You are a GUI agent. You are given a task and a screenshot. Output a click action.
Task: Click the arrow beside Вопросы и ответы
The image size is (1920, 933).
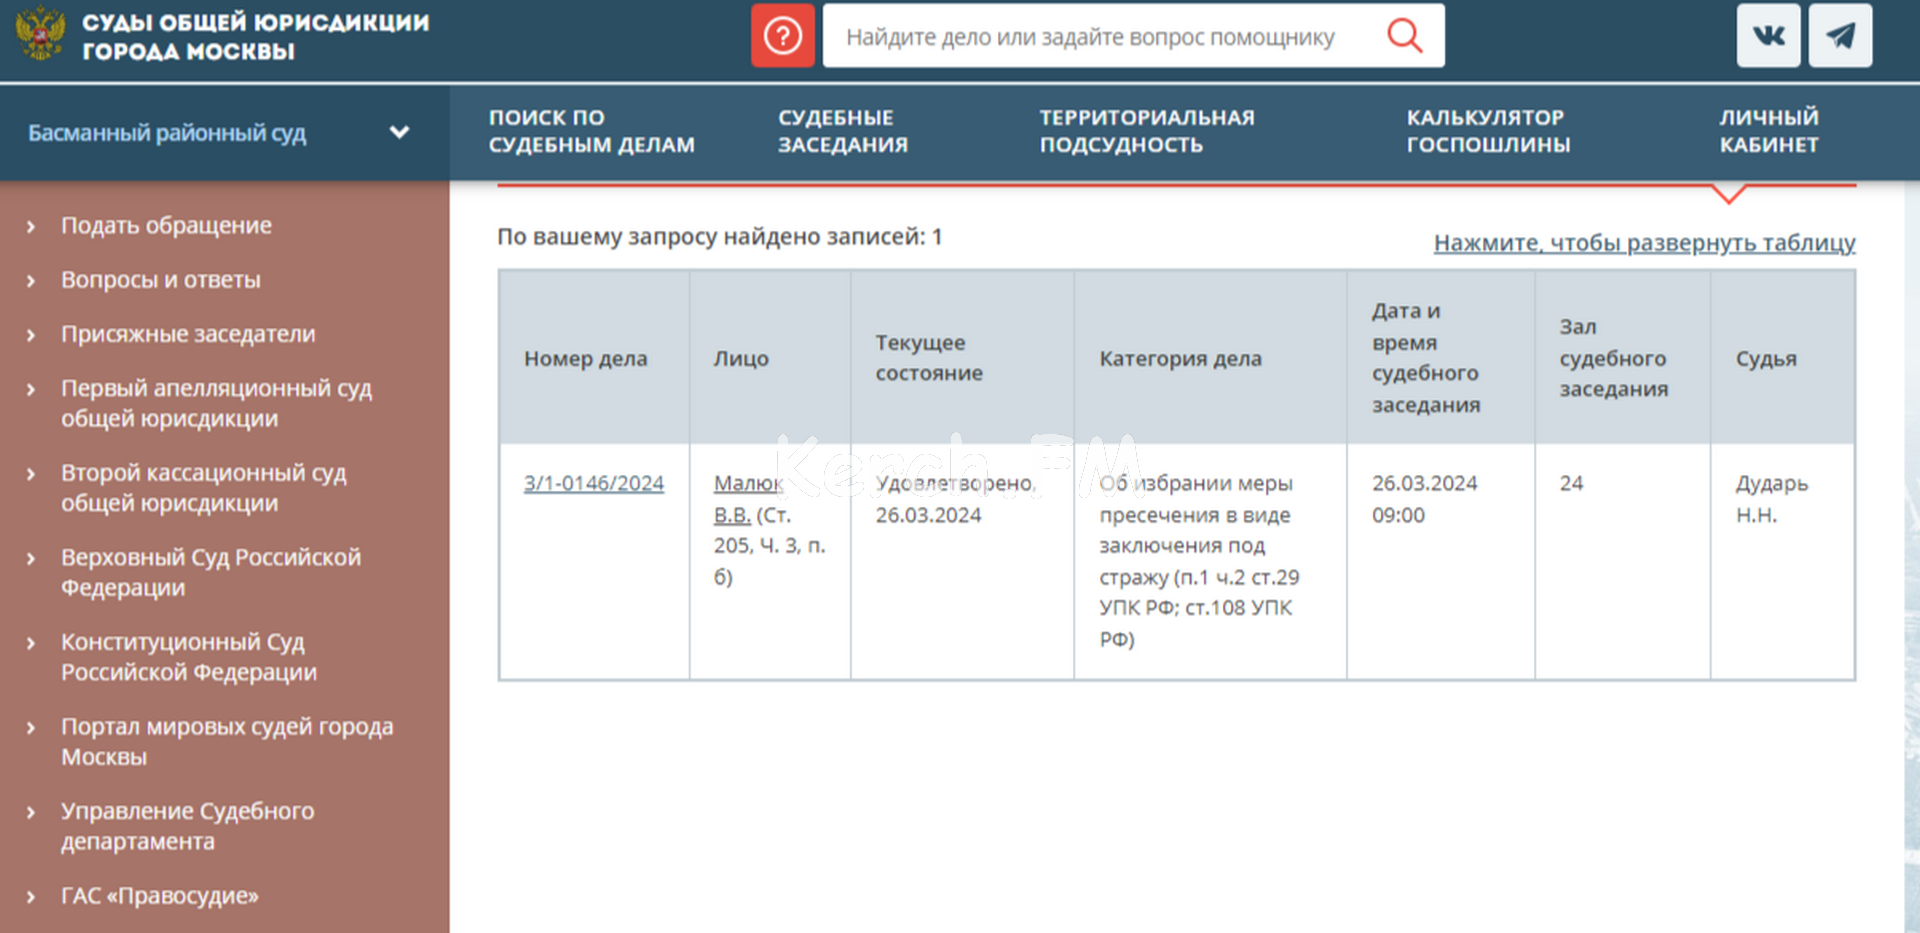pos(31,281)
